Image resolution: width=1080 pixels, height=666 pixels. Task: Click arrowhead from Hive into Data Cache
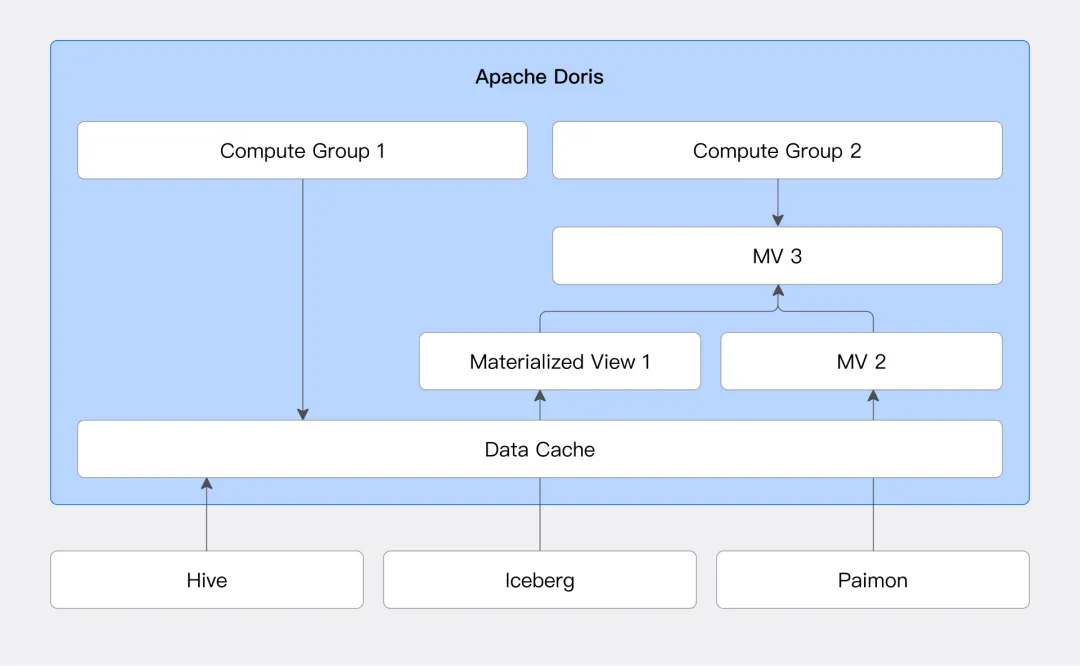[207, 484]
